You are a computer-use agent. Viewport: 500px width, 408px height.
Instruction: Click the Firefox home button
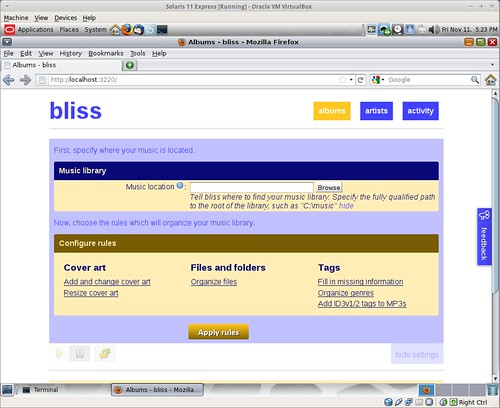[490, 80]
